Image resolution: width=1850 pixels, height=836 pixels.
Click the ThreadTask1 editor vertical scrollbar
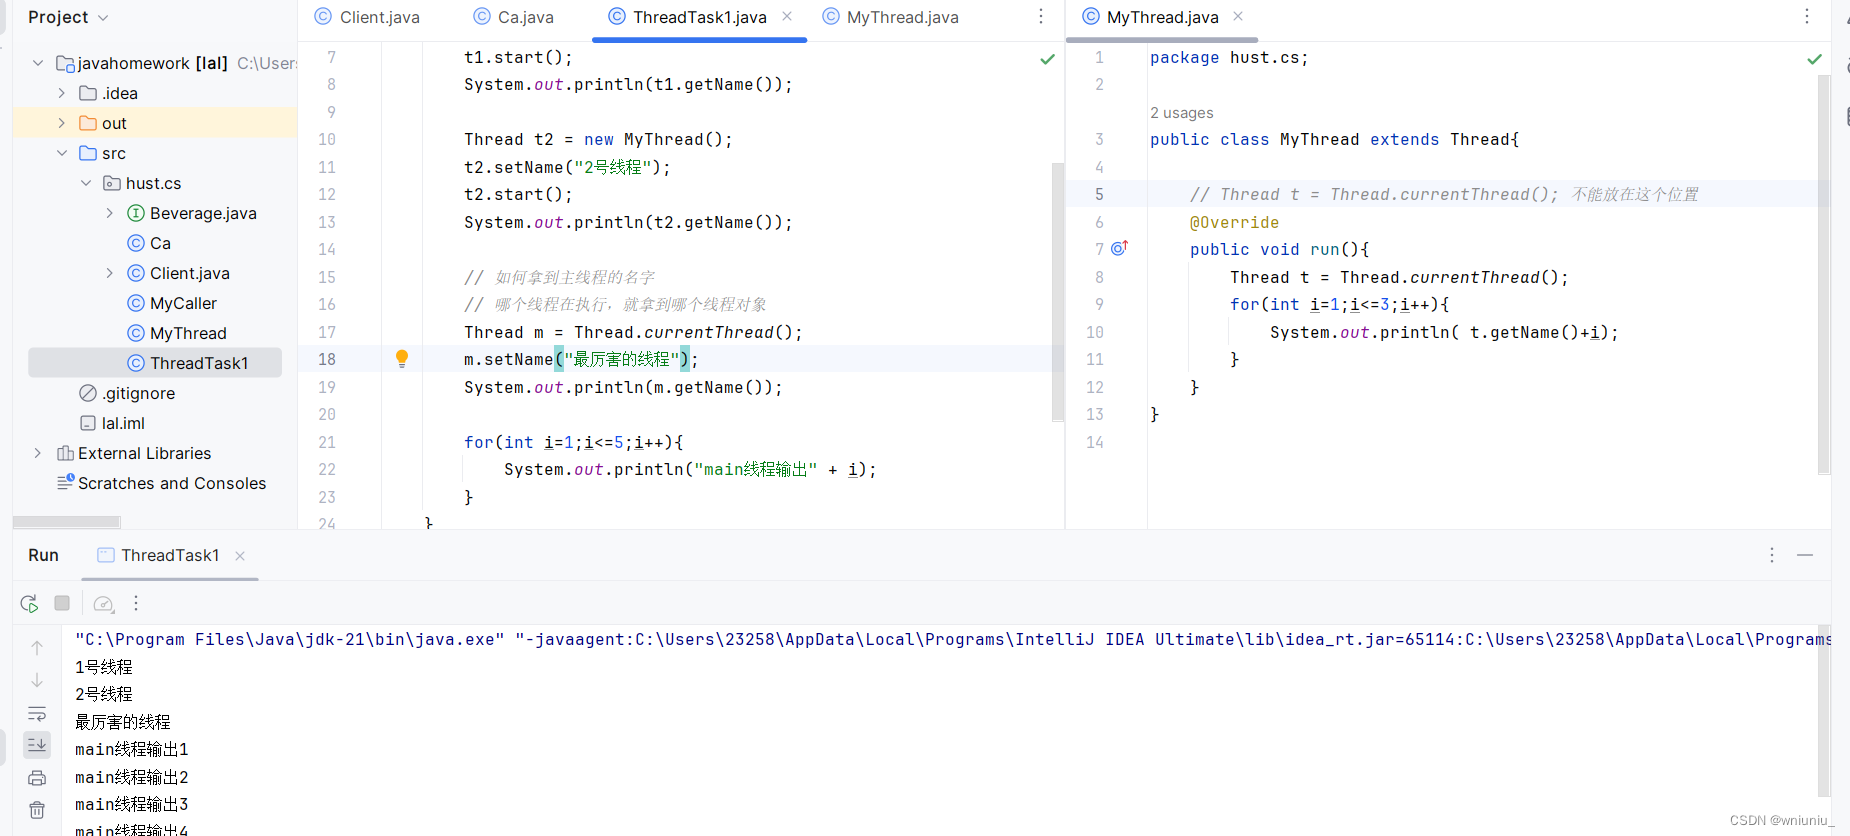pos(1058,292)
